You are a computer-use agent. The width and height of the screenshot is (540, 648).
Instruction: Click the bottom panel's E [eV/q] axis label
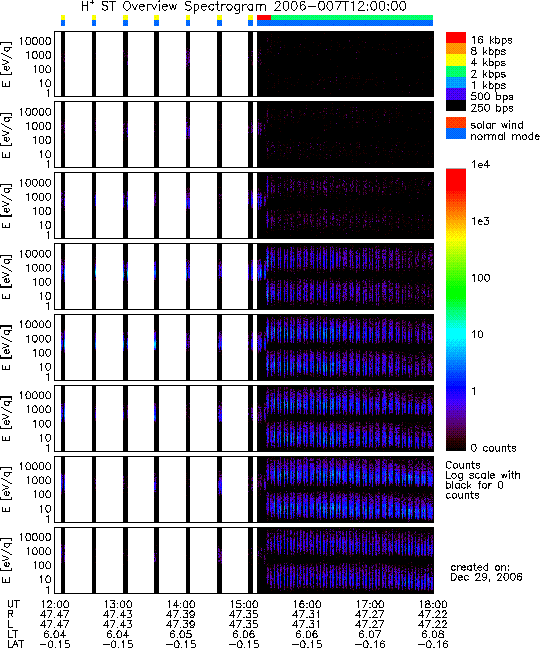(7, 560)
